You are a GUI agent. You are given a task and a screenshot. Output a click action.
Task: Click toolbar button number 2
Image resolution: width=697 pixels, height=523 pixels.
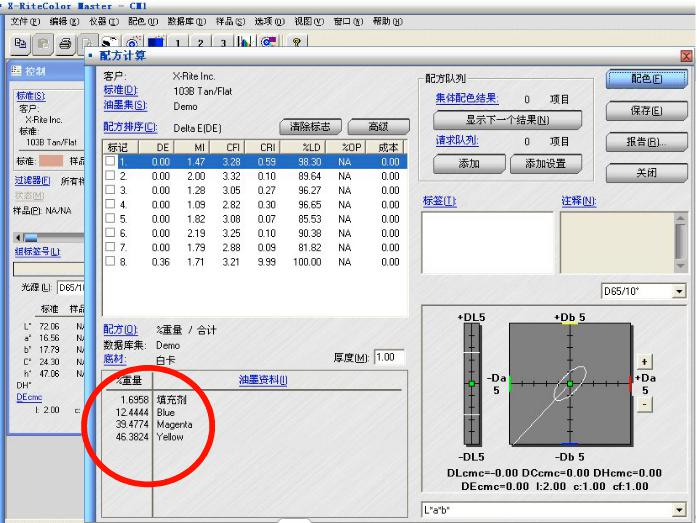[200, 42]
